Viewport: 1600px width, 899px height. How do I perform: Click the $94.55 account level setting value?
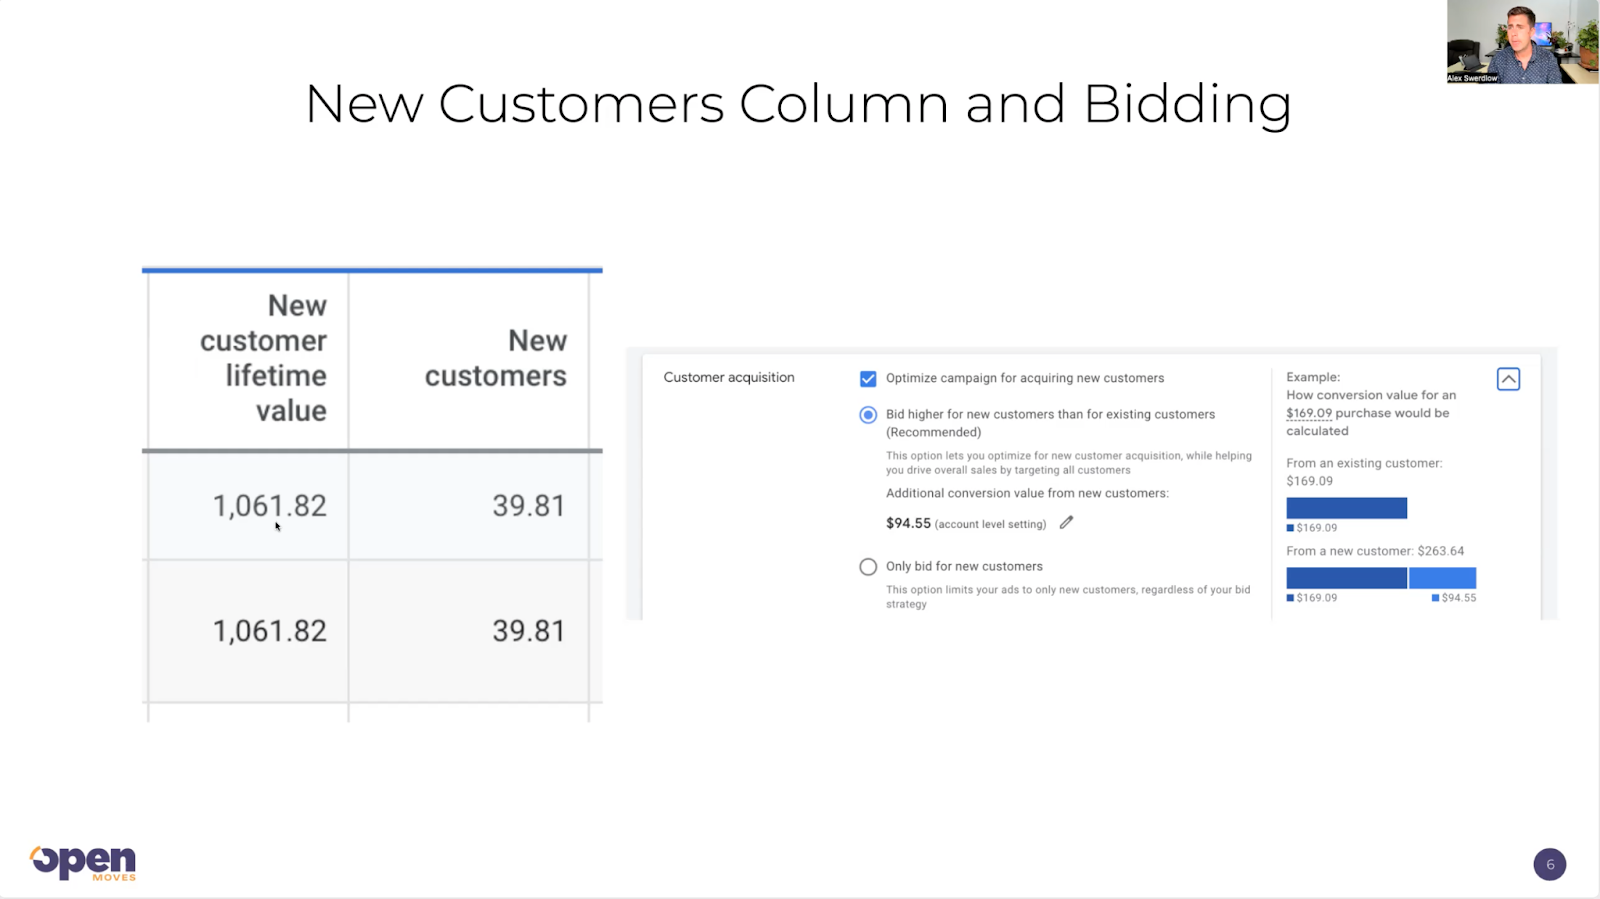coord(908,523)
